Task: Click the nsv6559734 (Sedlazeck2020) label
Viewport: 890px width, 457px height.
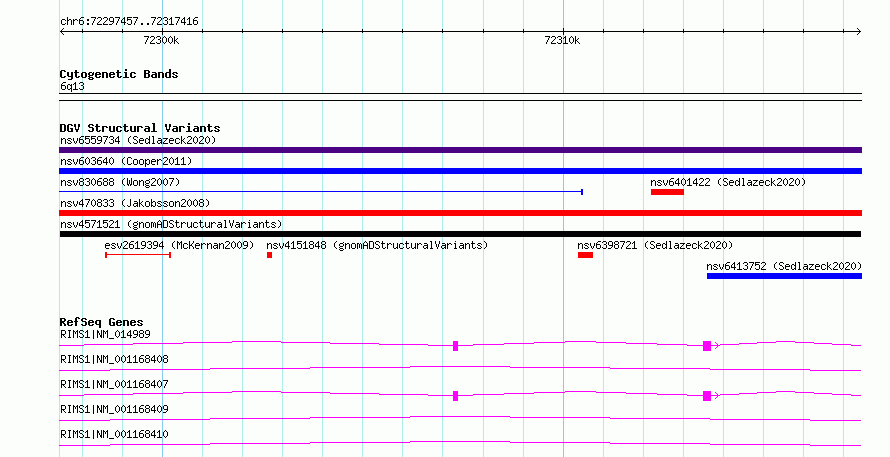Action: click(138, 140)
